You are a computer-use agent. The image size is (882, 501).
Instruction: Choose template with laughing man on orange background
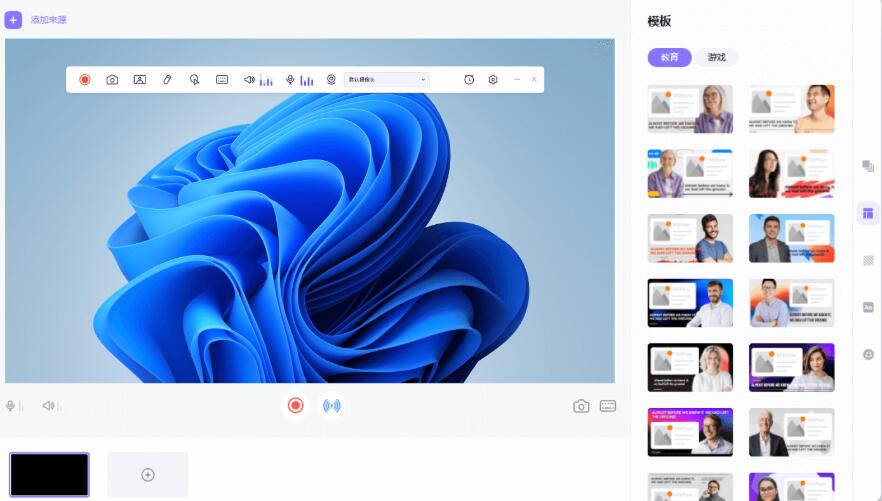click(791, 109)
